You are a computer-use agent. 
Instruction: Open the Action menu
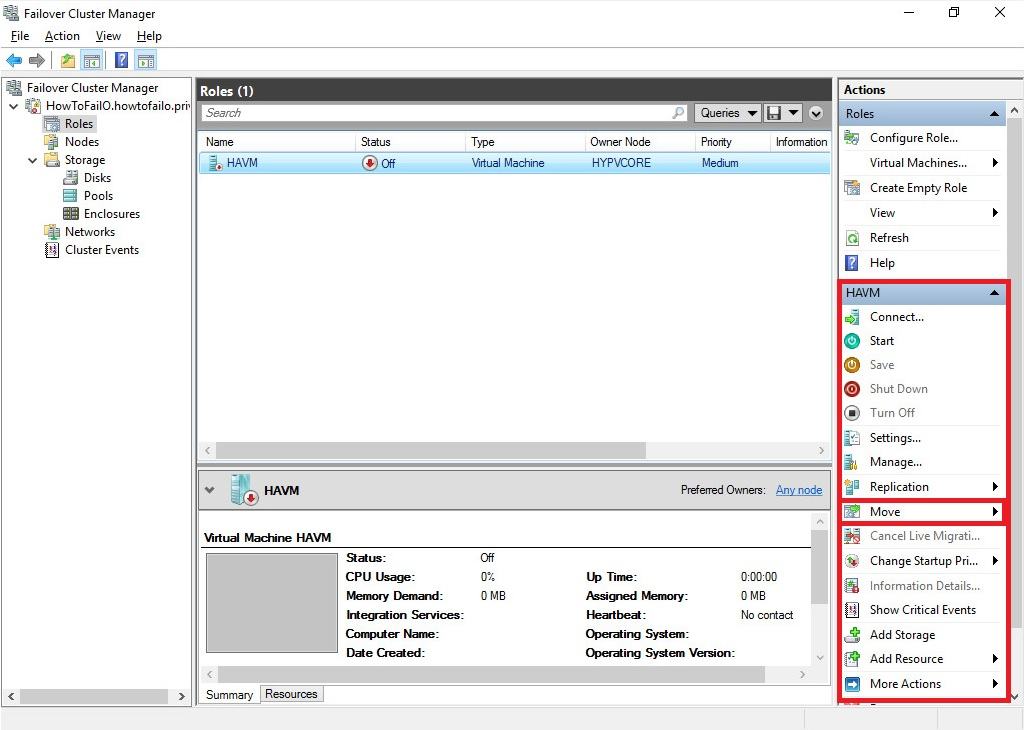click(62, 36)
